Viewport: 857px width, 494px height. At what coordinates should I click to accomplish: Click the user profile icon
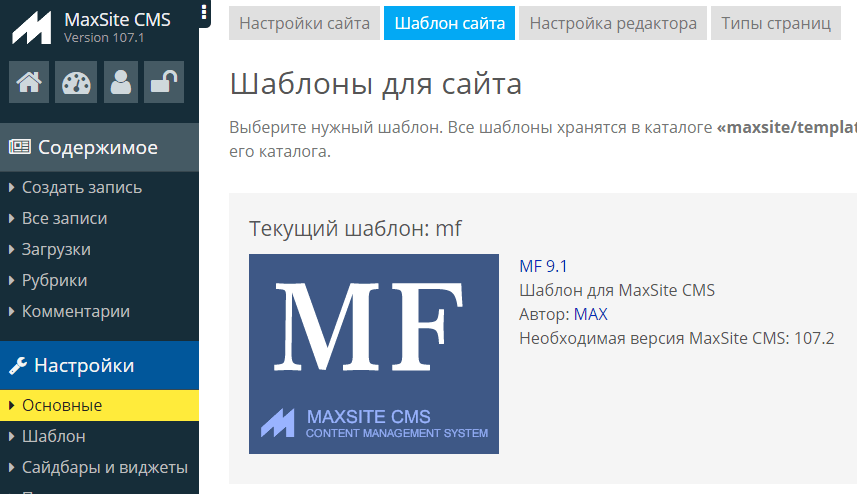point(121,83)
